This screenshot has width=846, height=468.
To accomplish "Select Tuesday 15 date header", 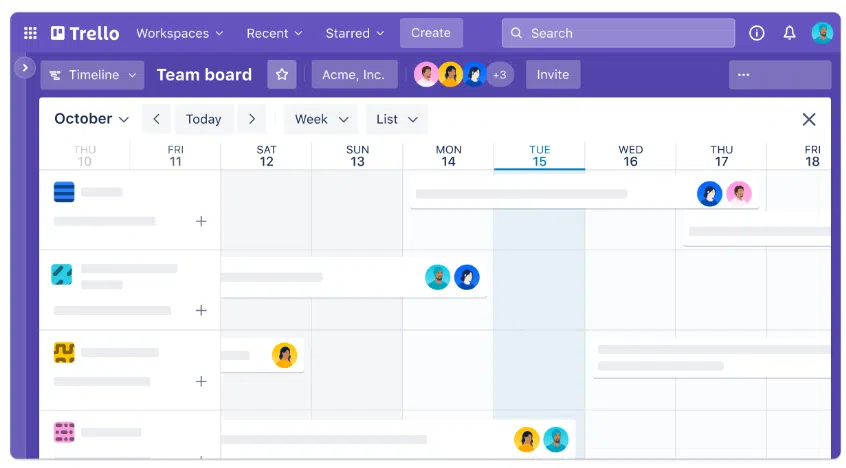I will click(539, 156).
